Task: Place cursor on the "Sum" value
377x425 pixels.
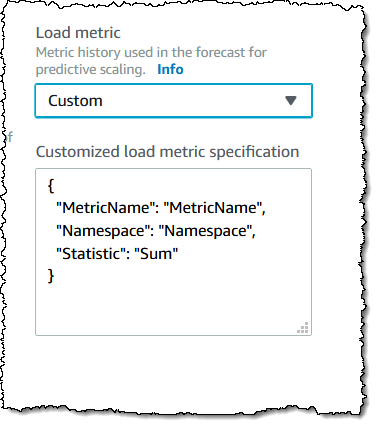Action: pos(156,254)
